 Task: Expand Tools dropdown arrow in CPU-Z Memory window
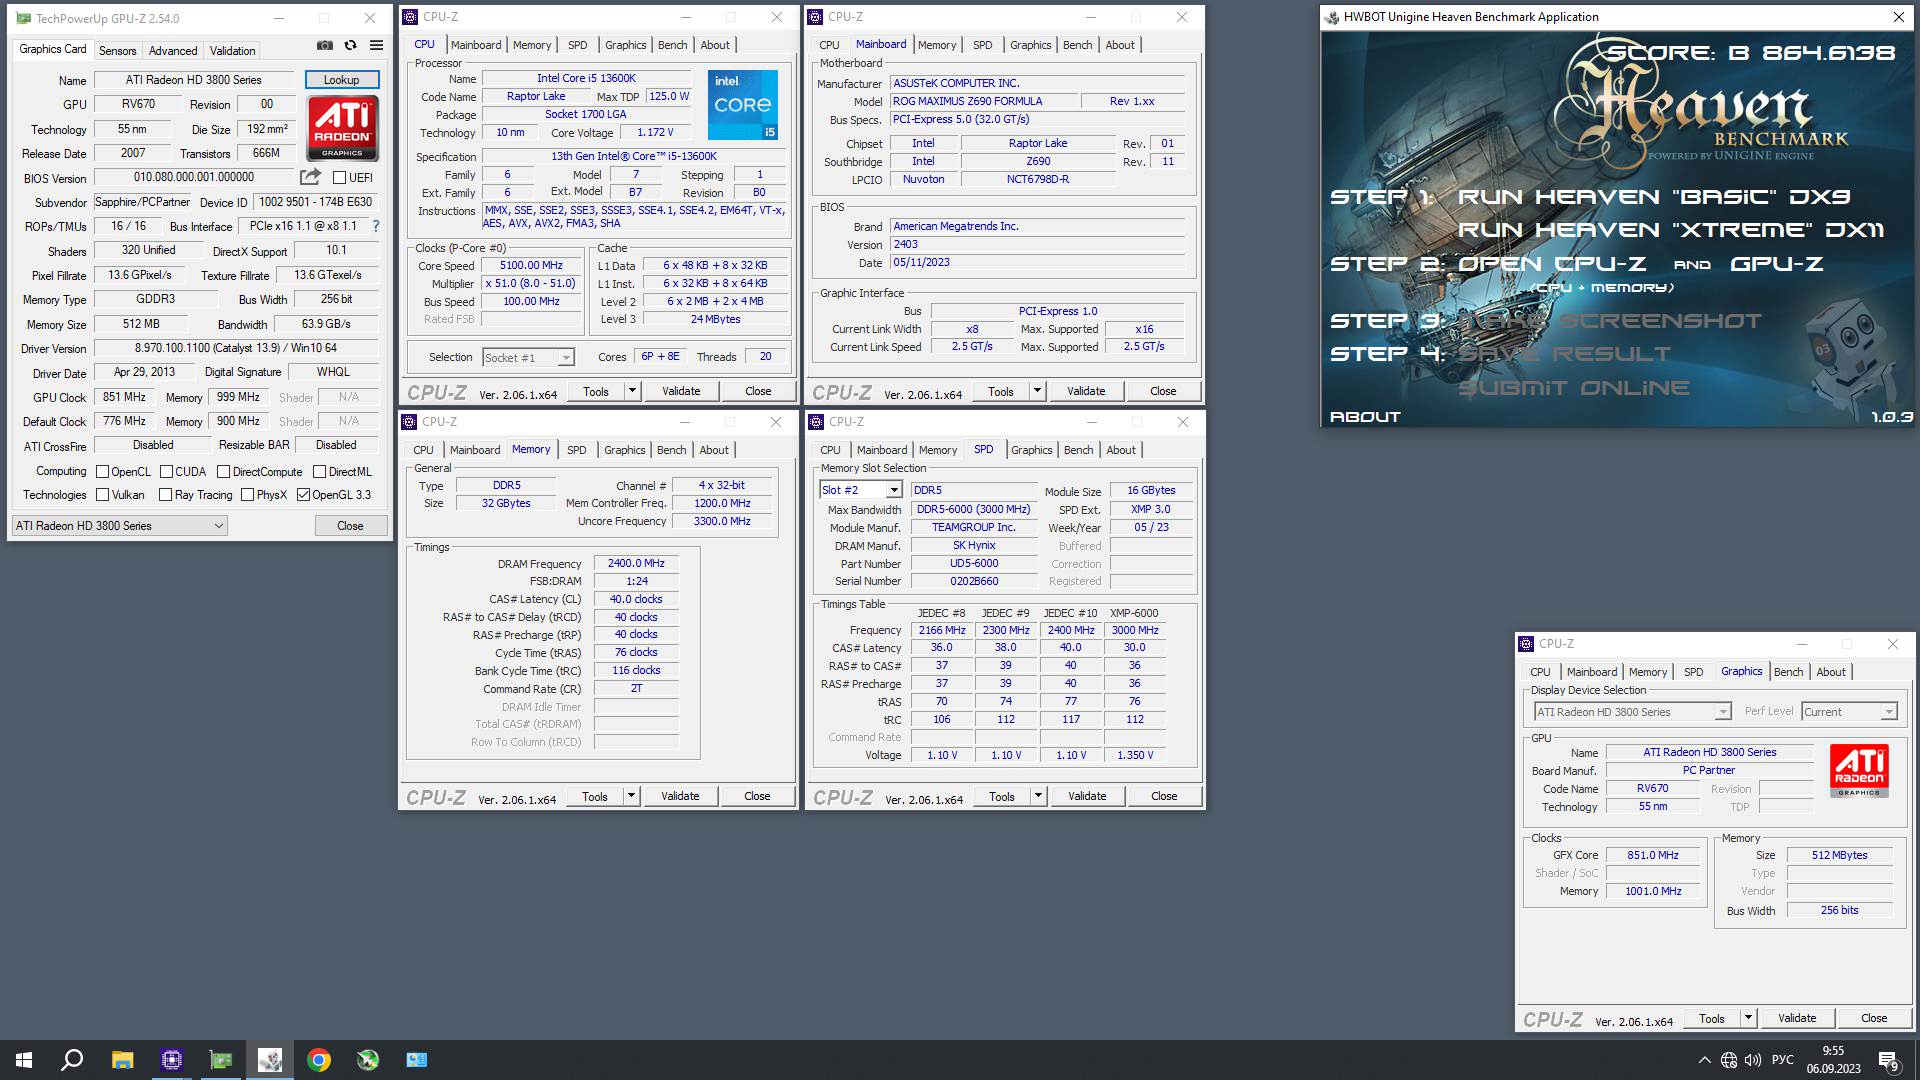[631, 796]
